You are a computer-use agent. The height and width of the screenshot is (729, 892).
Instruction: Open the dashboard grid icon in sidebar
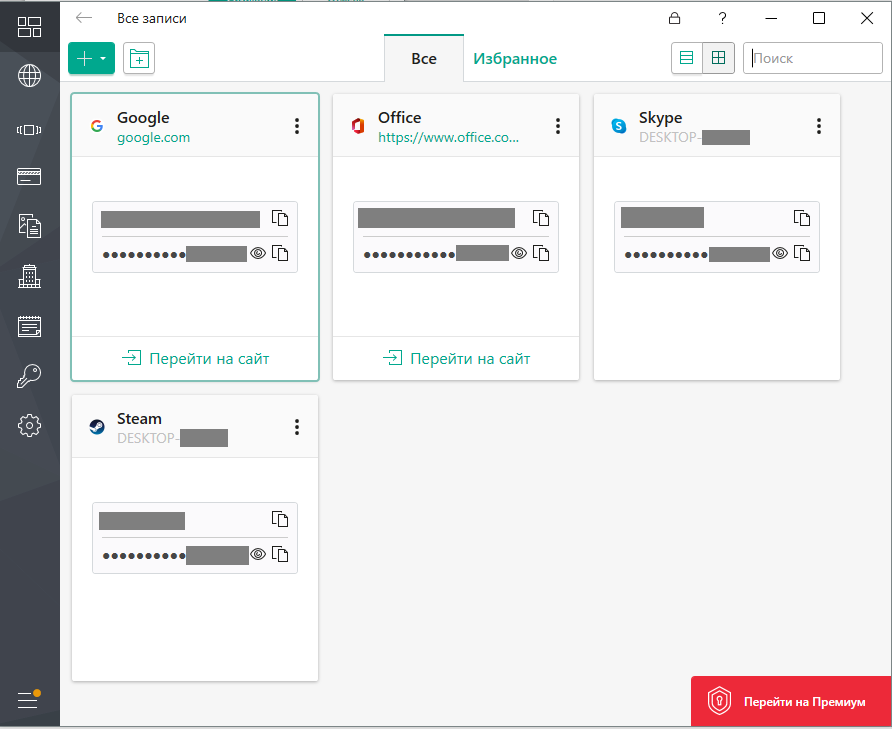pyautogui.click(x=29, y=27)
